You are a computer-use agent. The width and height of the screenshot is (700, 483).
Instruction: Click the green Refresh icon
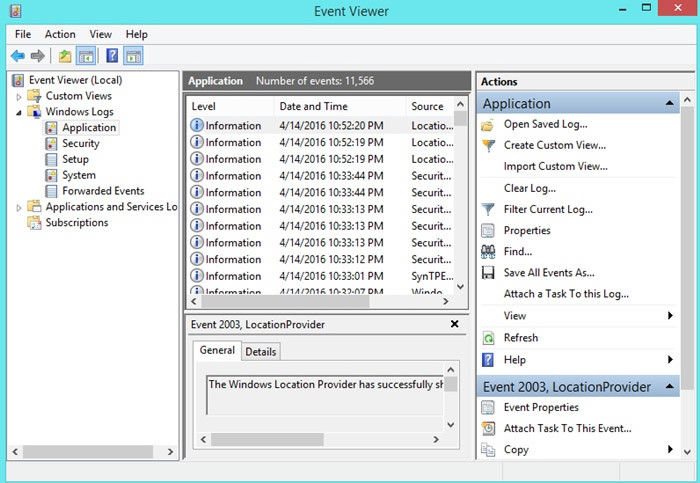coord(488,338)
